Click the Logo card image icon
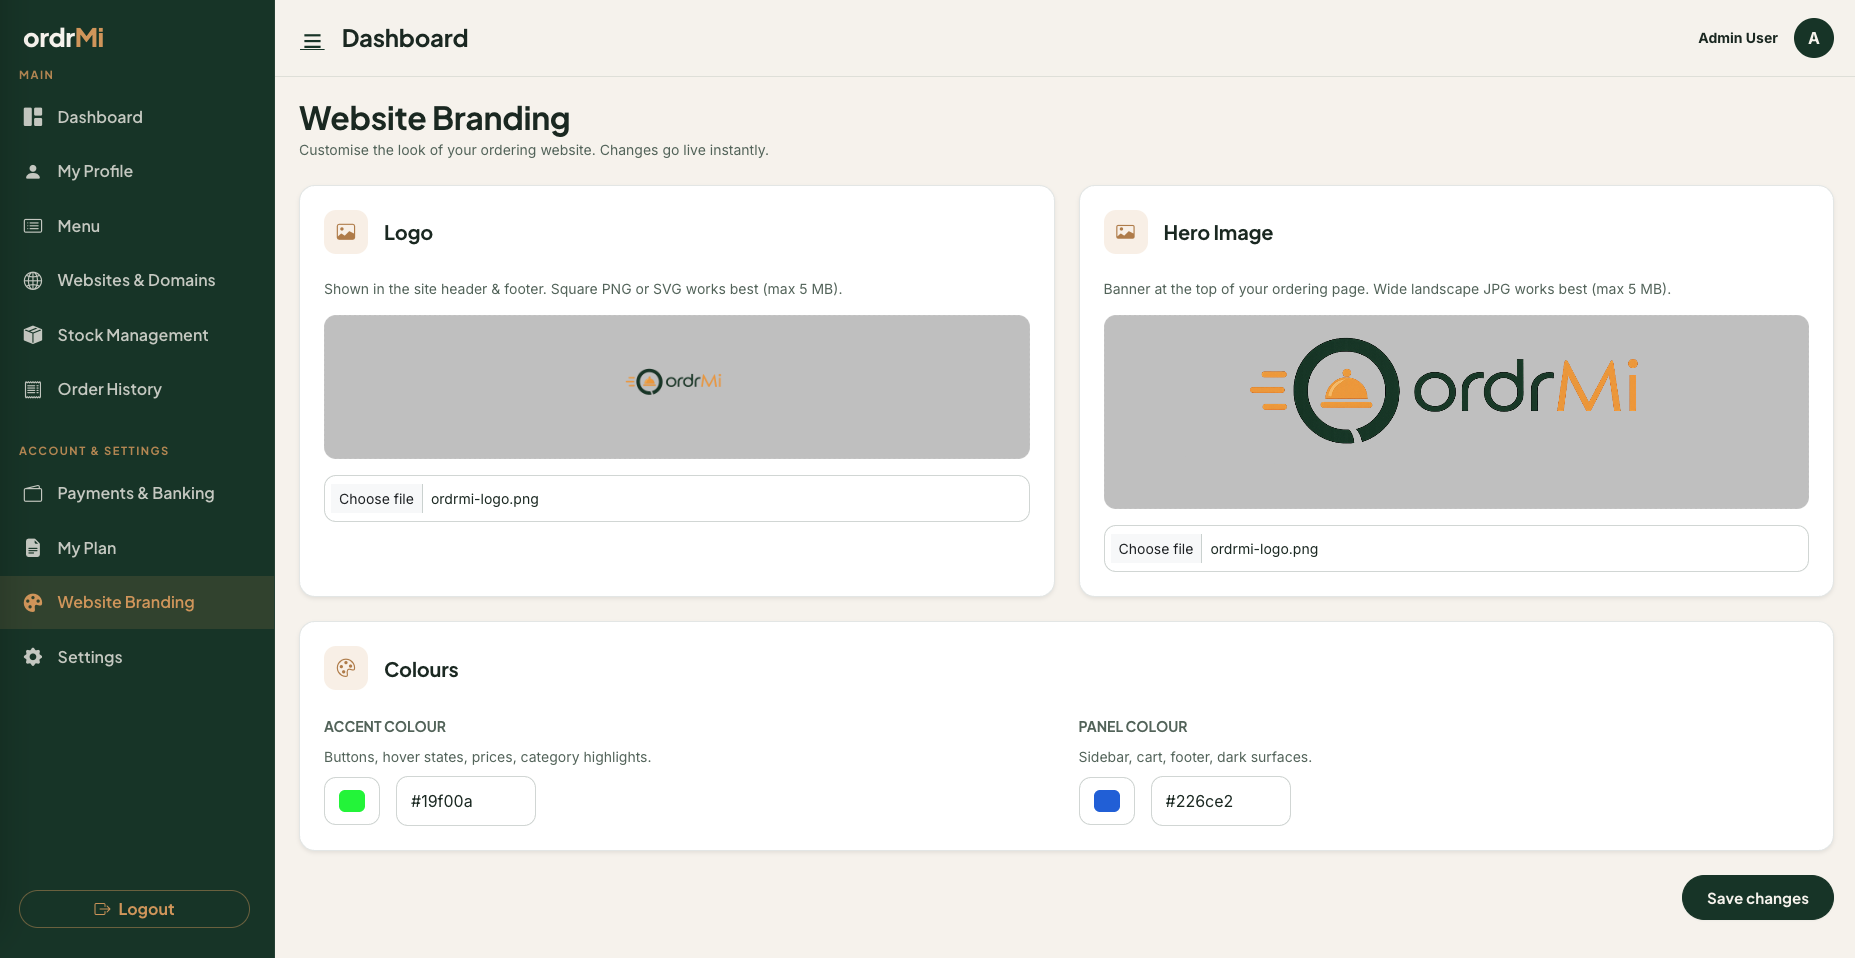 [346, 232]
